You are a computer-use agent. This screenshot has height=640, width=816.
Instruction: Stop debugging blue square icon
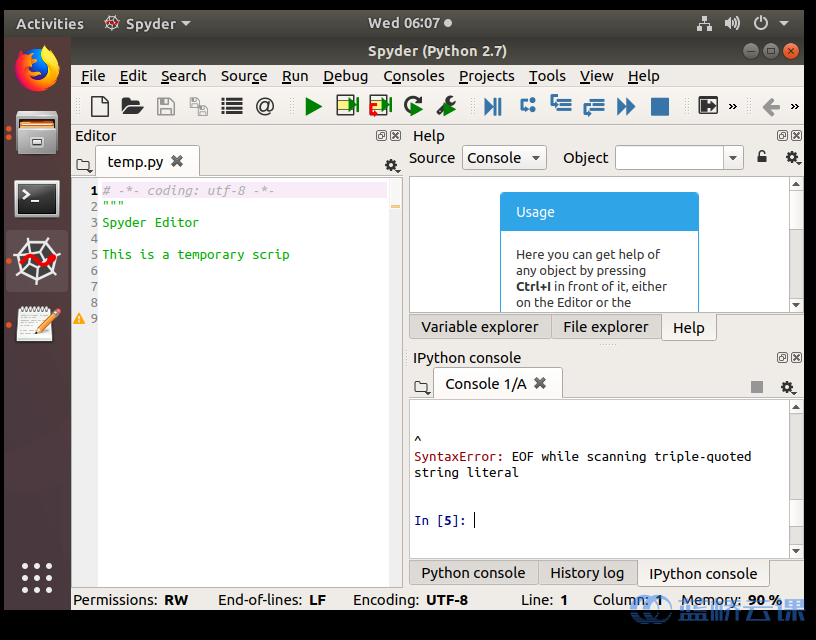pyautogui.click(x=660, y=107)
